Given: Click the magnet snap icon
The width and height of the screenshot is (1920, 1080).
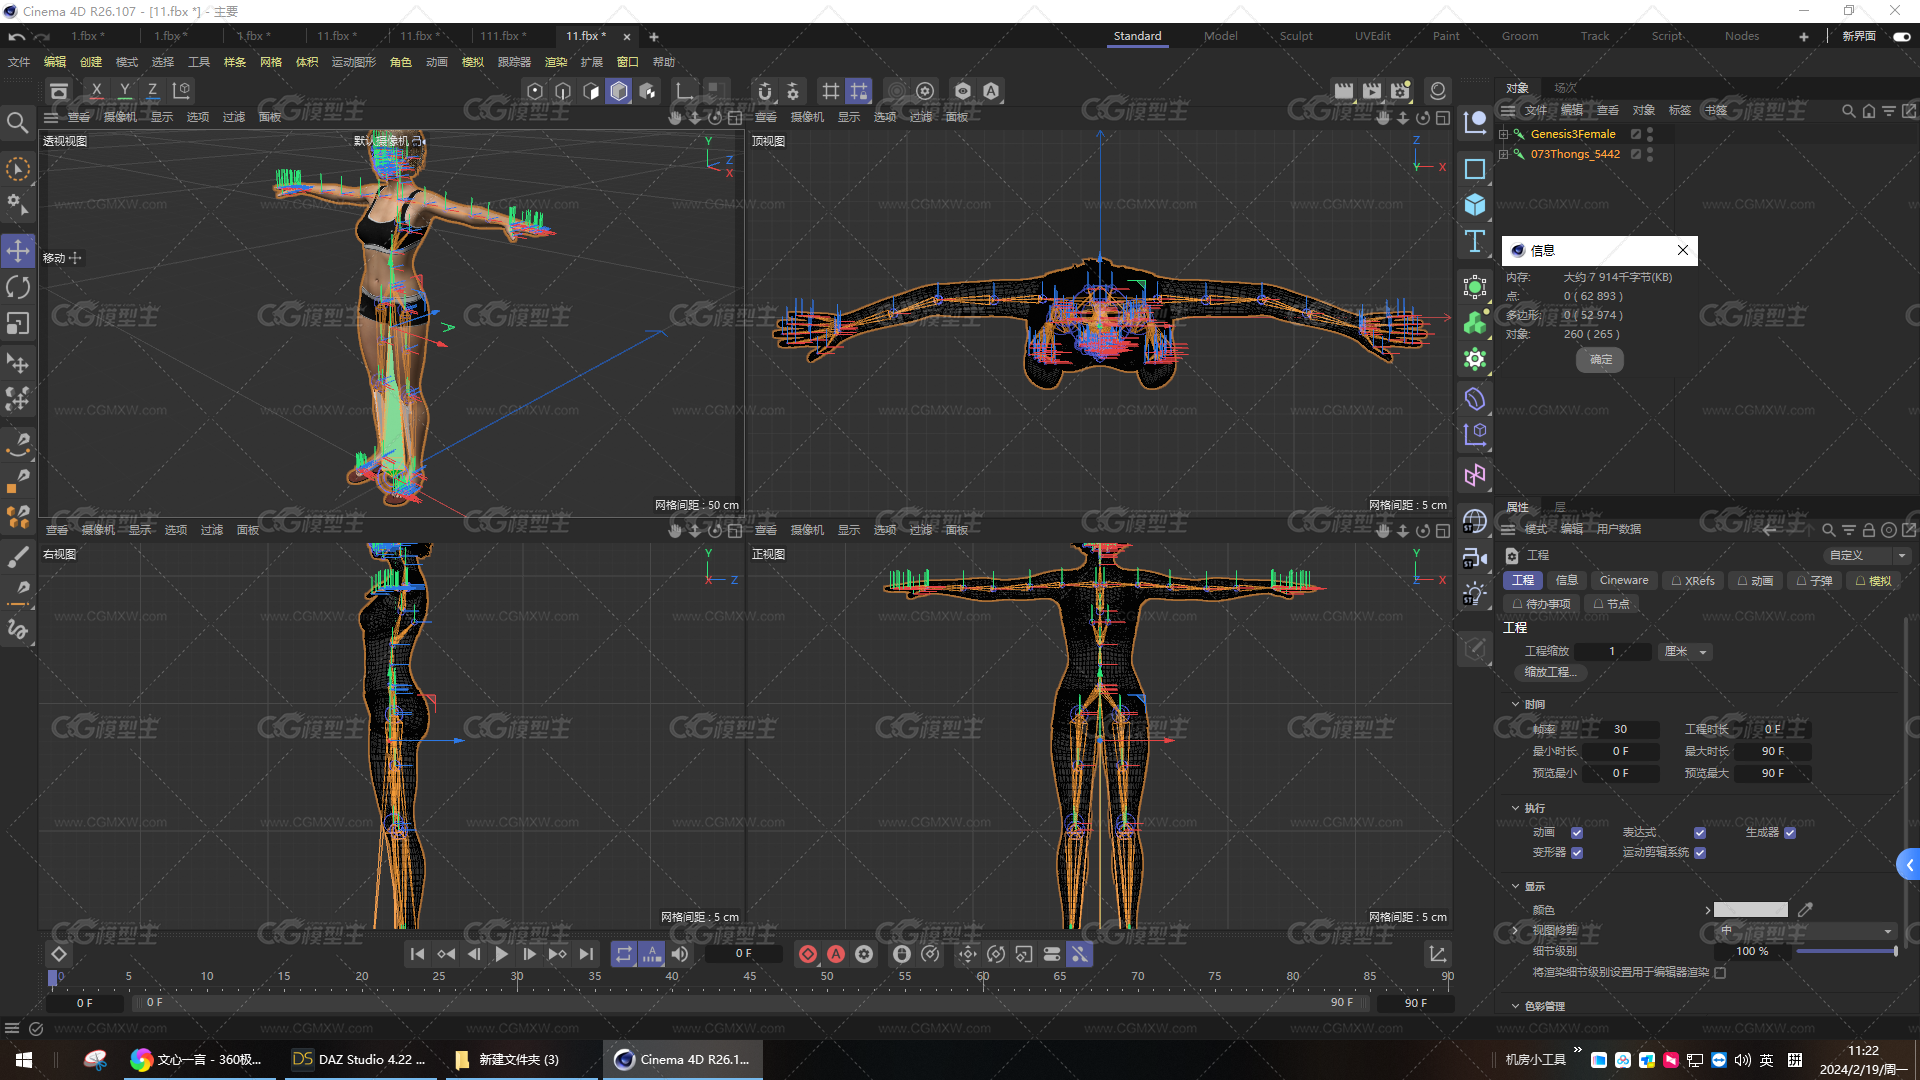Looking at the screenshot, I should click(765, 91).
